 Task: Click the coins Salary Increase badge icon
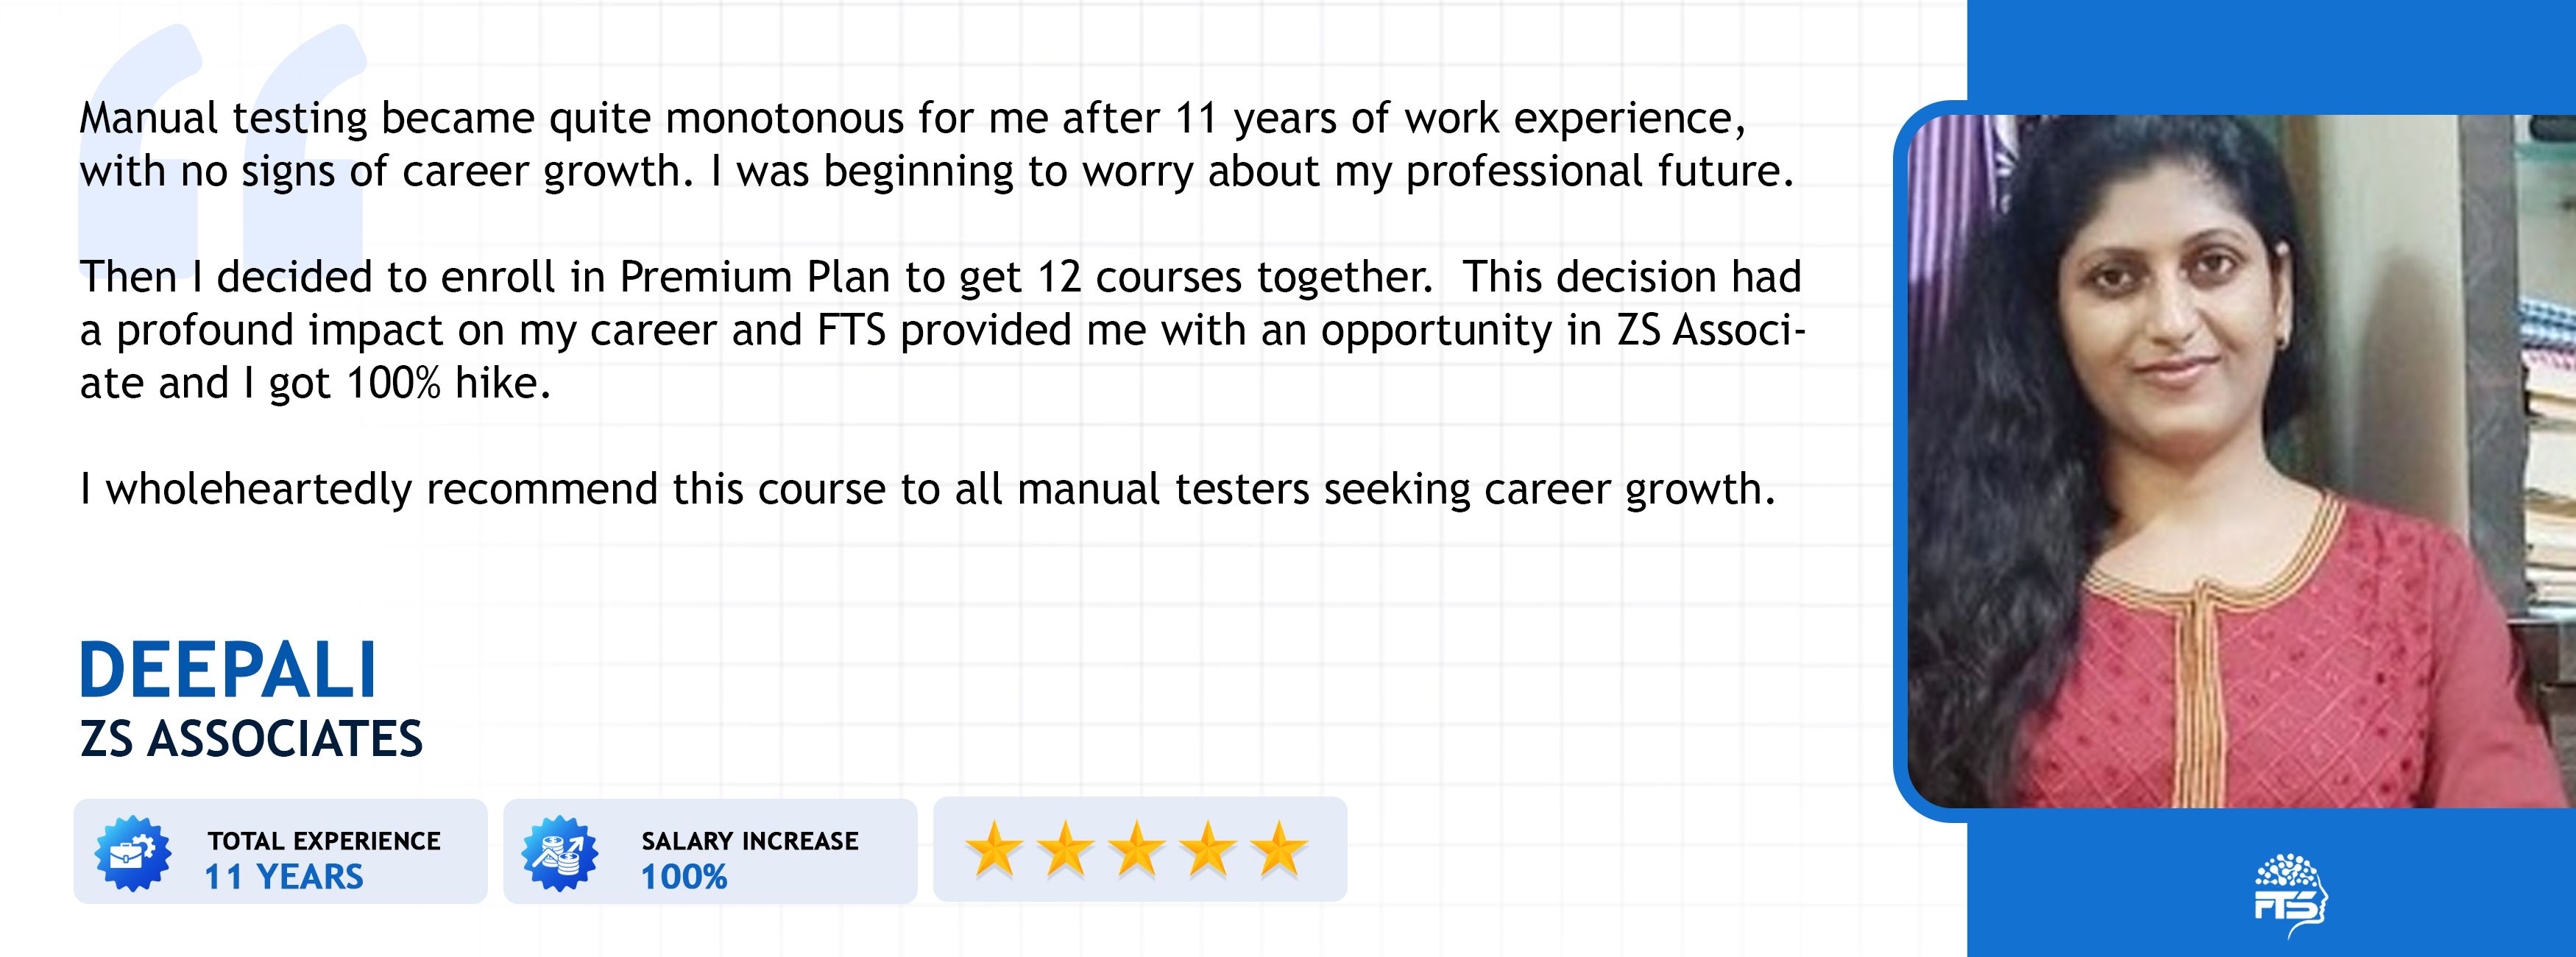coord(560,853)
